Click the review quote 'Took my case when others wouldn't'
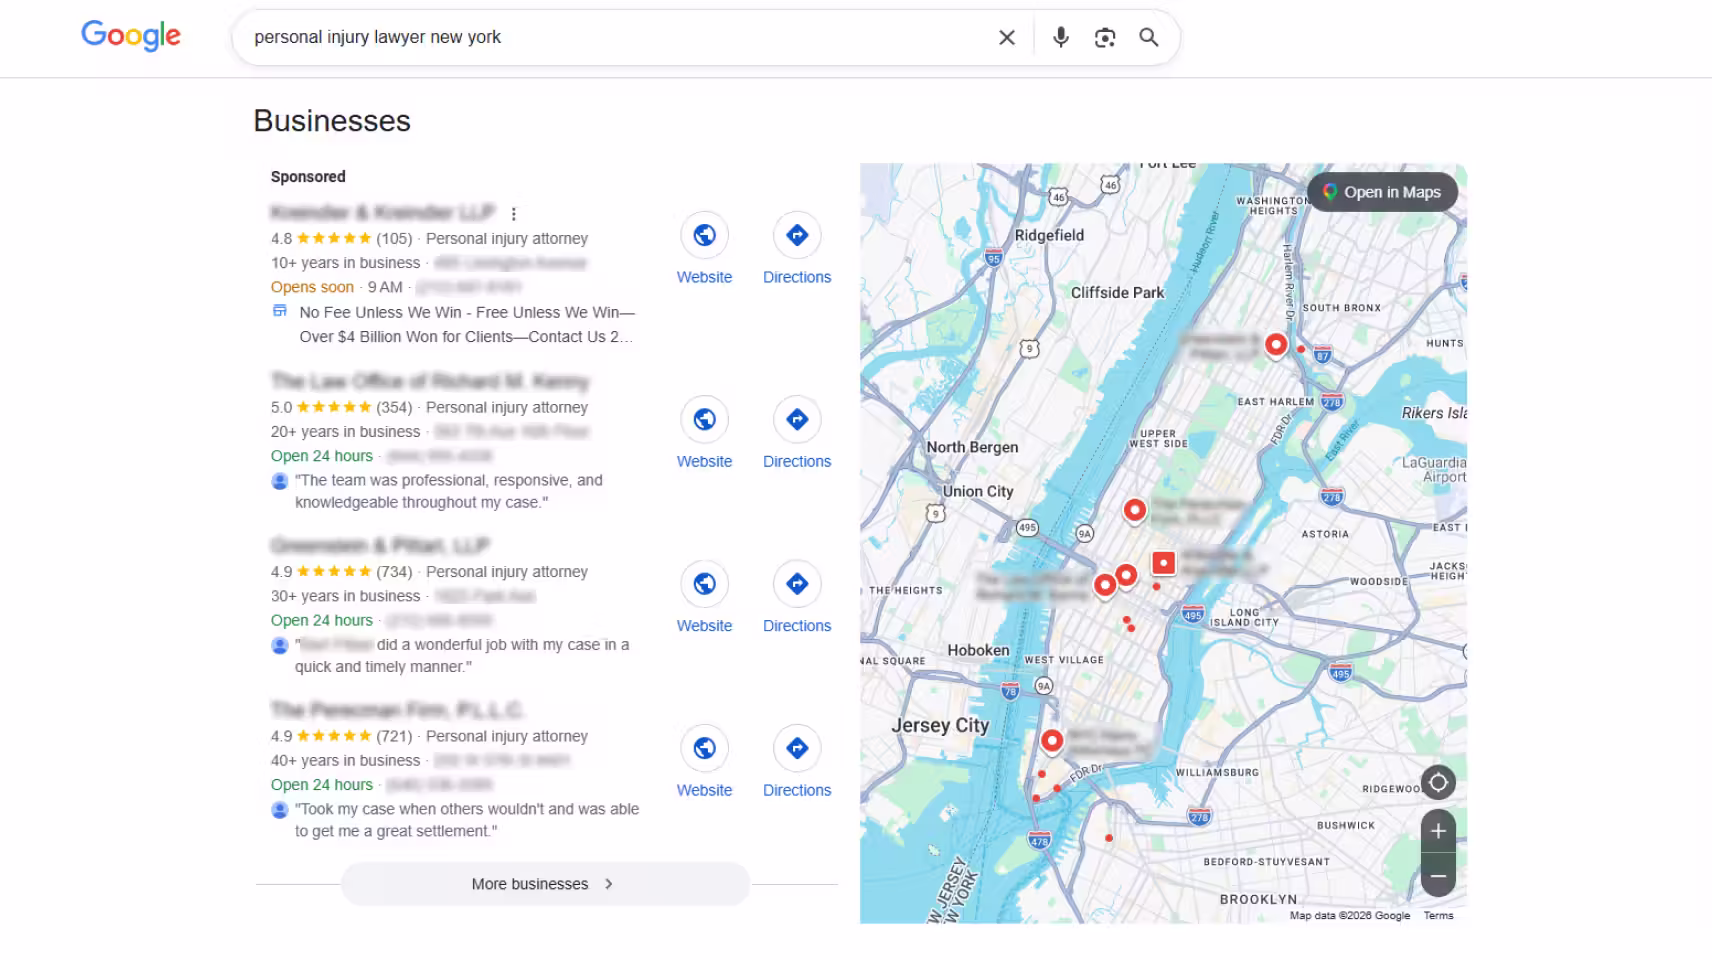Viewport: 1712px width, 960px height. 467,820
